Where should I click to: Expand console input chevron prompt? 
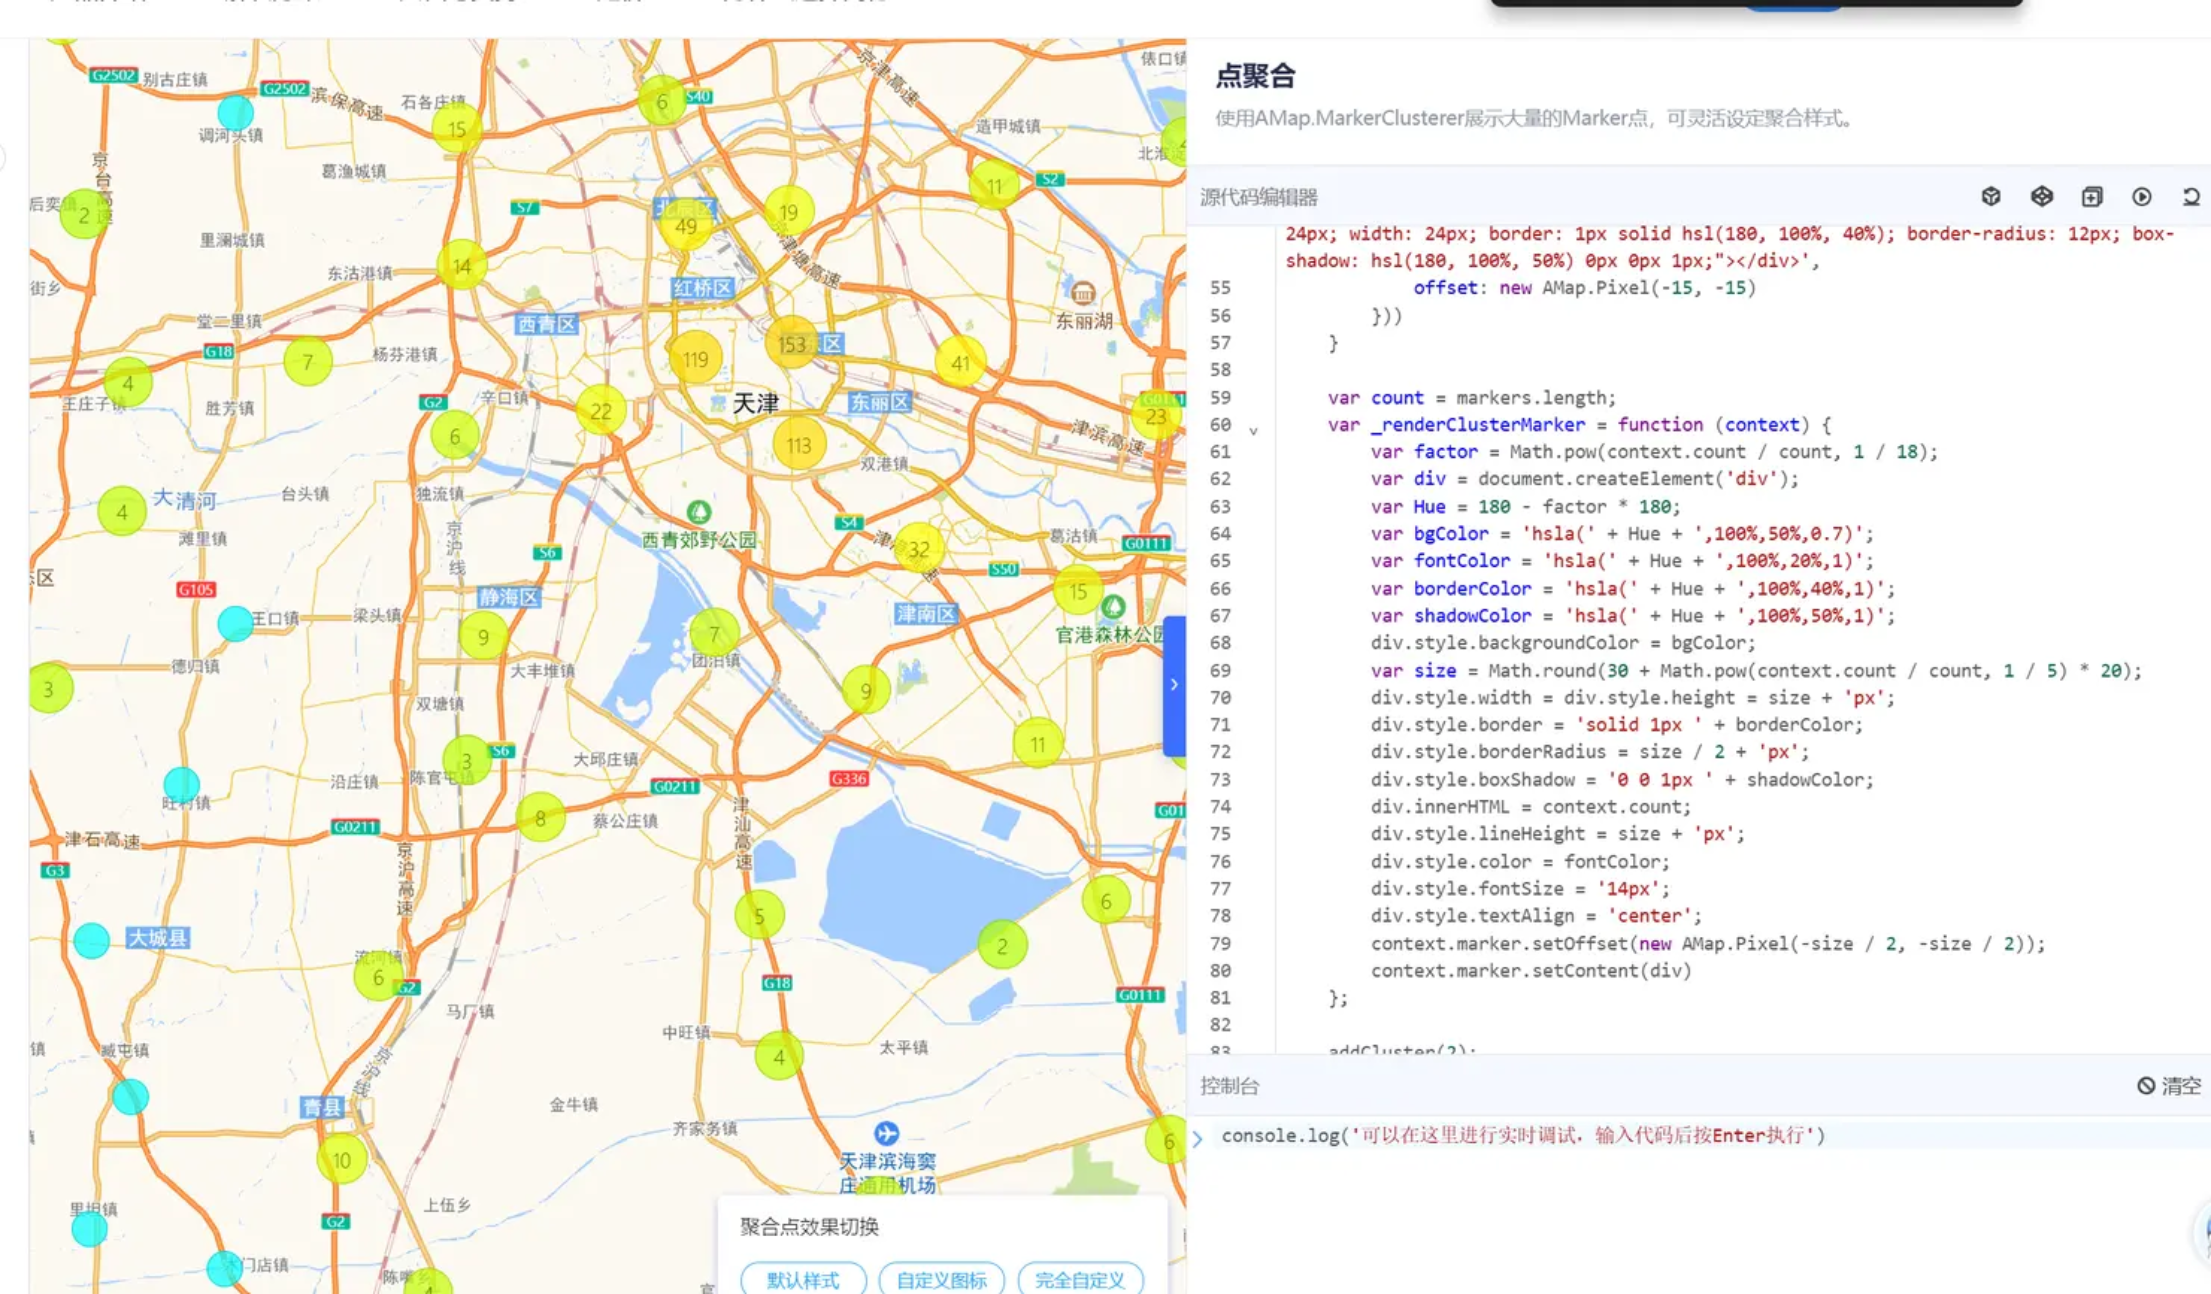click(1197, 1137)
